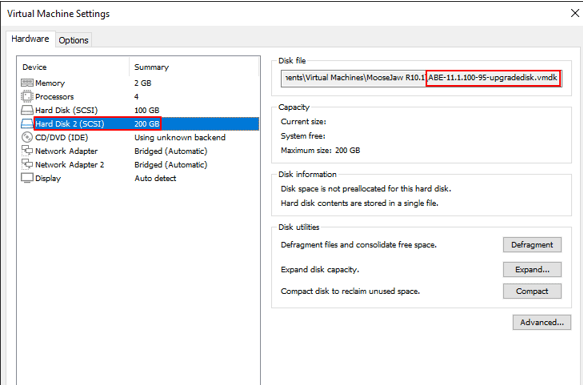Click the Hard Disk 2 (SCSI) drive icon
The image size is (583, 385).
coord(27,123)
